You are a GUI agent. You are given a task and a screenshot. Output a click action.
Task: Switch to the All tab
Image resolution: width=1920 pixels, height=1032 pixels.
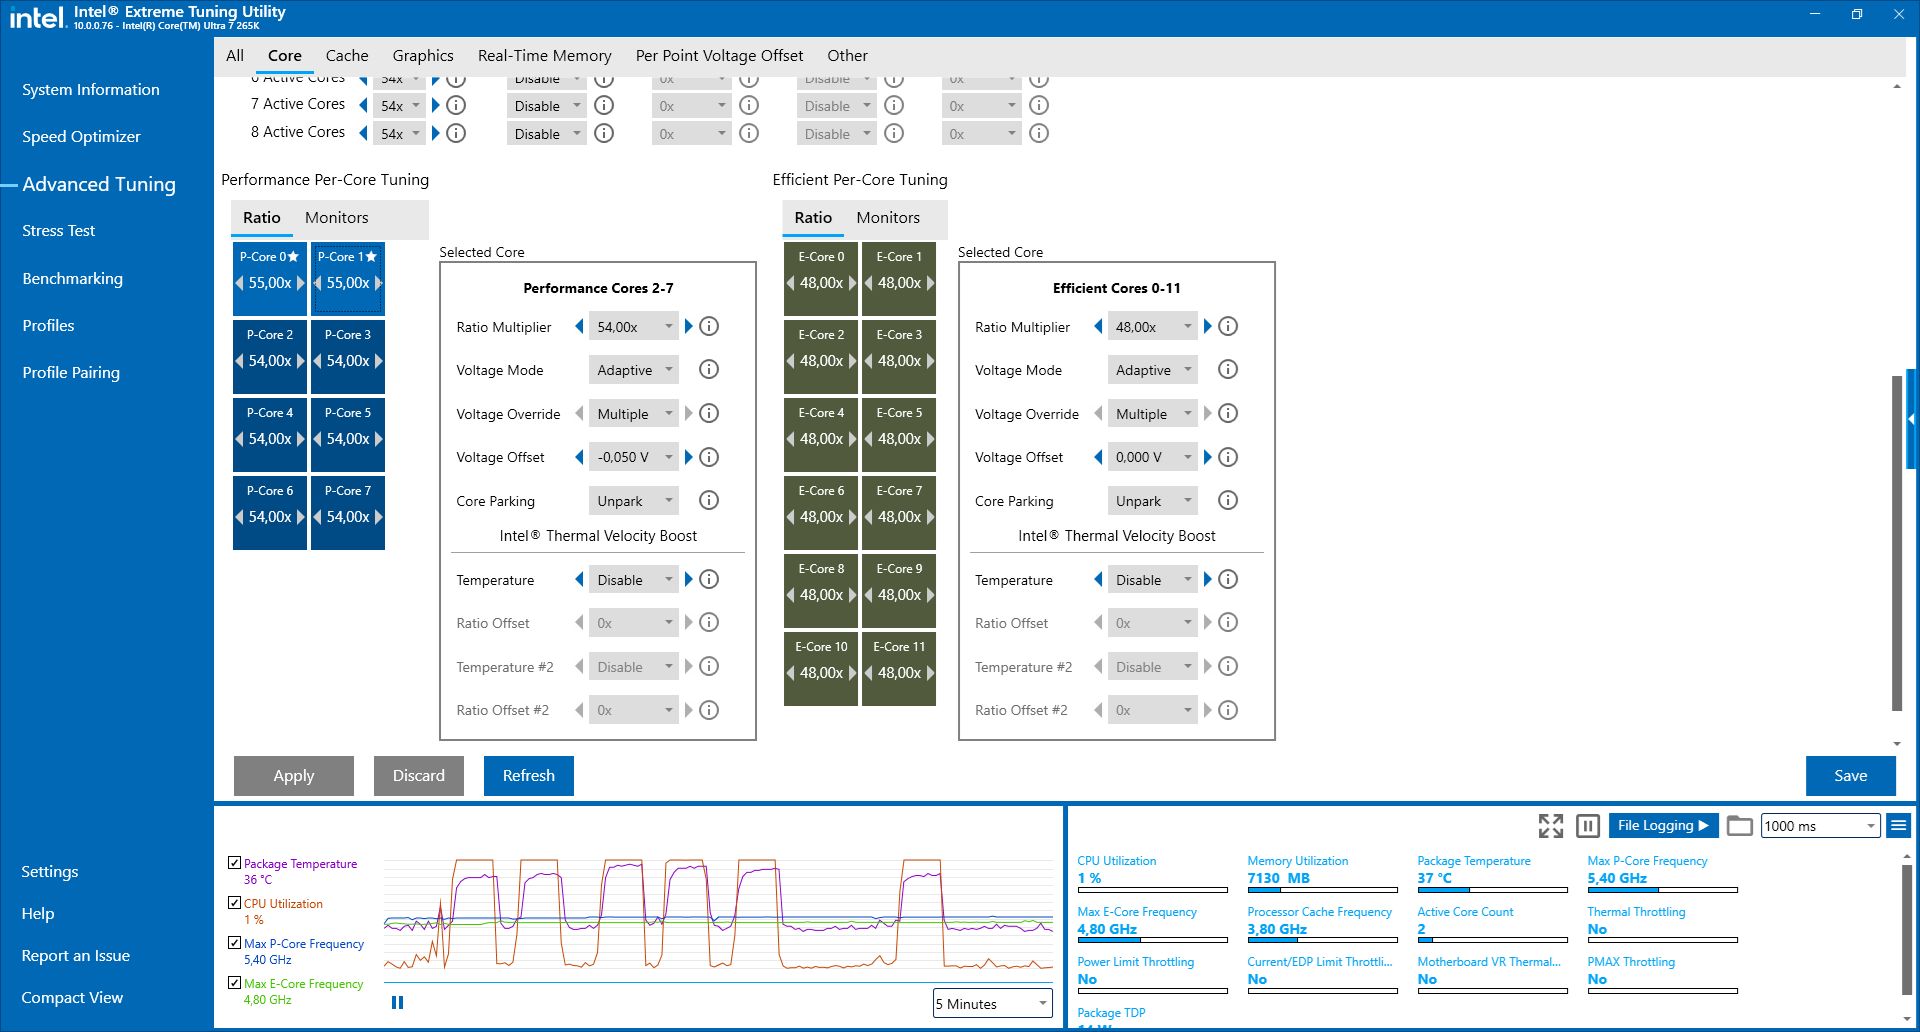(235, 56)
